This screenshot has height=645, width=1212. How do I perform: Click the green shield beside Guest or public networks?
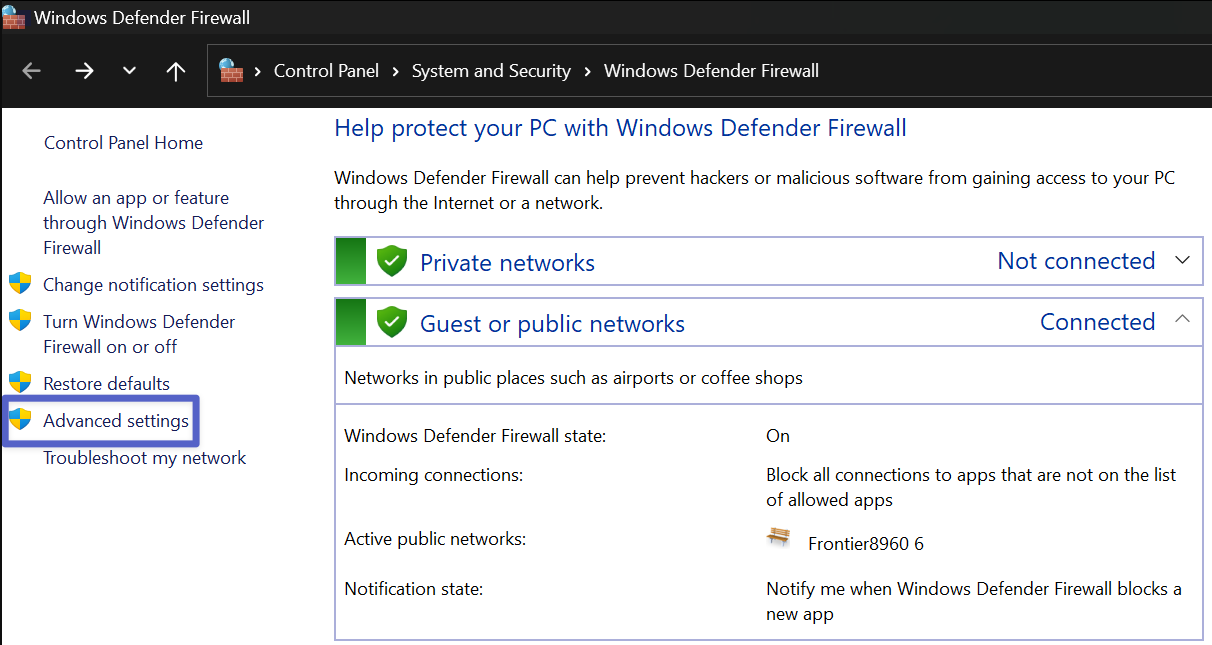tap(392, 323)
